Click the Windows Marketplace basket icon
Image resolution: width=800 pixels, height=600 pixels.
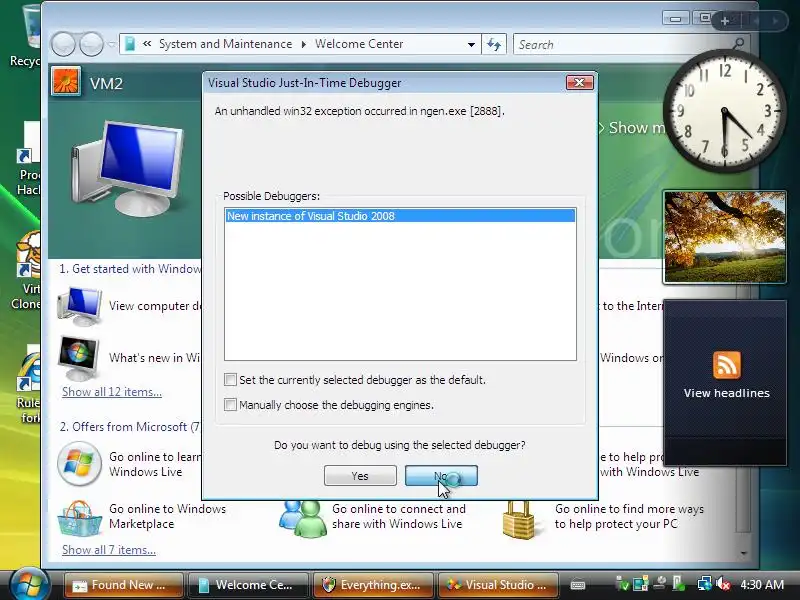[x=79, y=518]
